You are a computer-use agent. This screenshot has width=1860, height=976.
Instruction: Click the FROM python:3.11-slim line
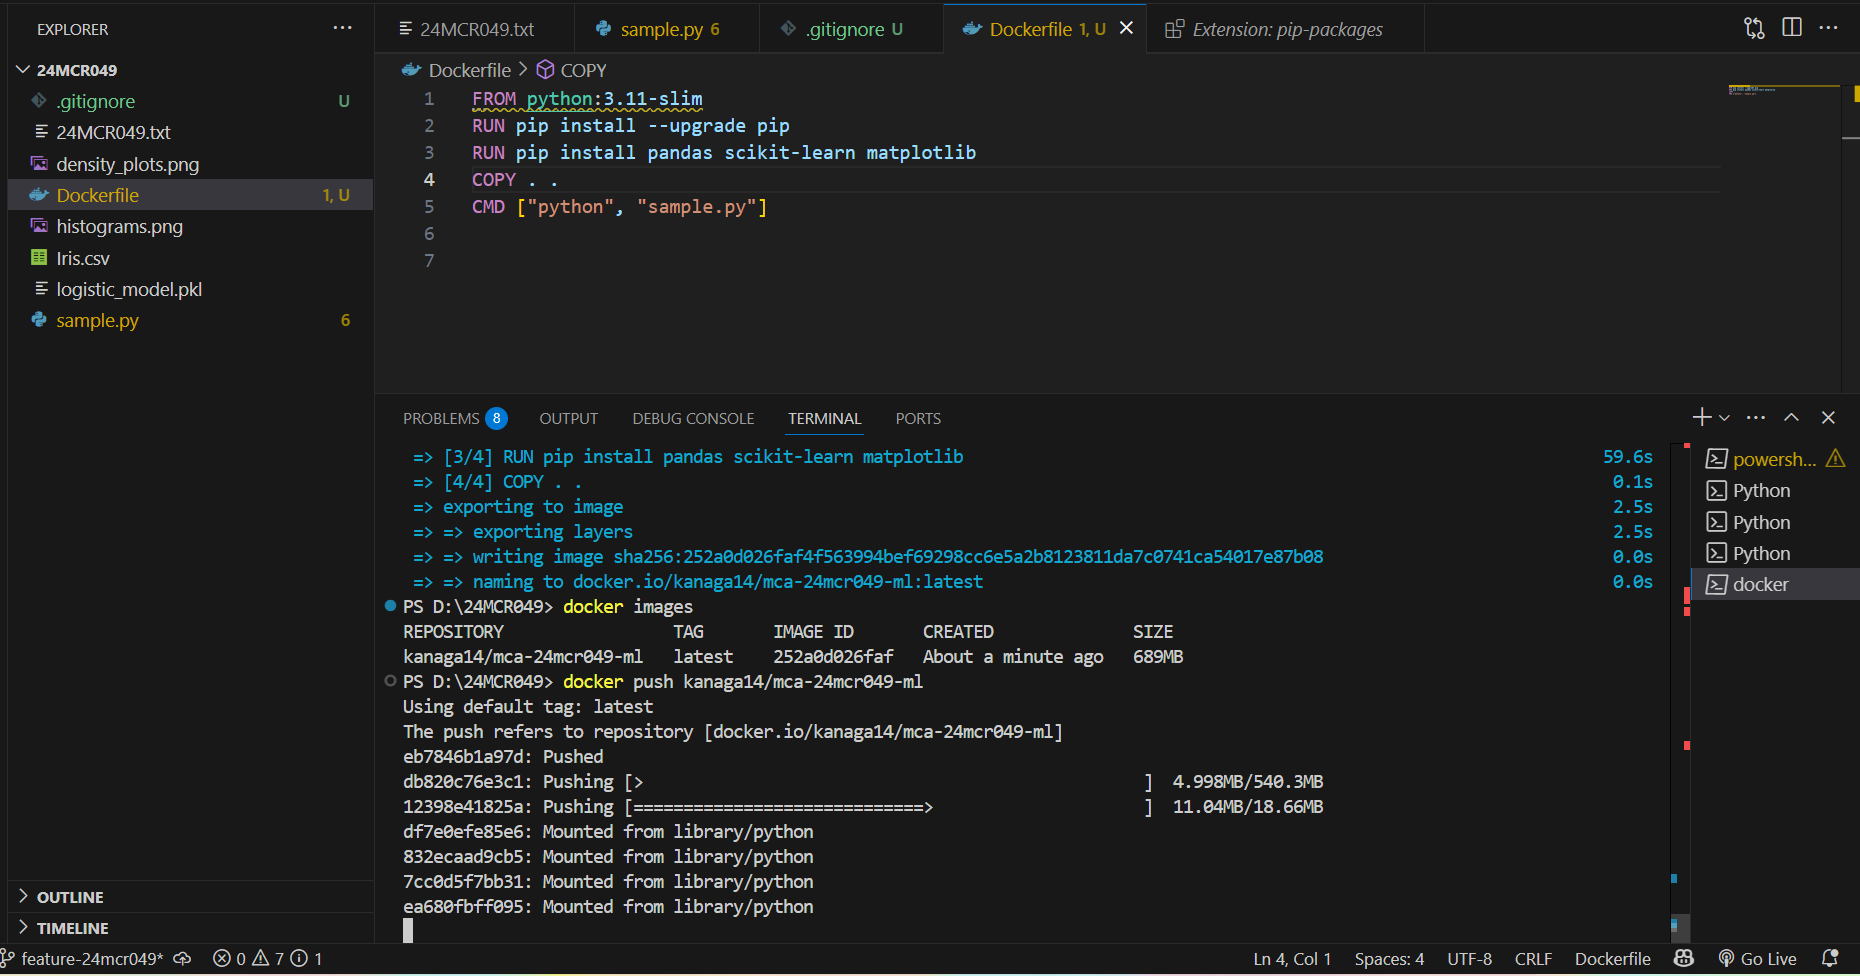coord(587,99)
